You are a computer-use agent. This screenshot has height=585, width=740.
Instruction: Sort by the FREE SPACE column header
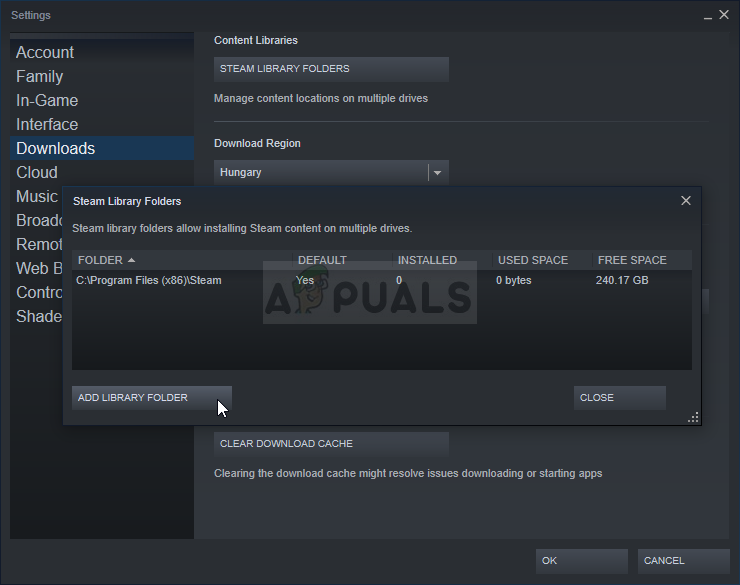(642, 260)
